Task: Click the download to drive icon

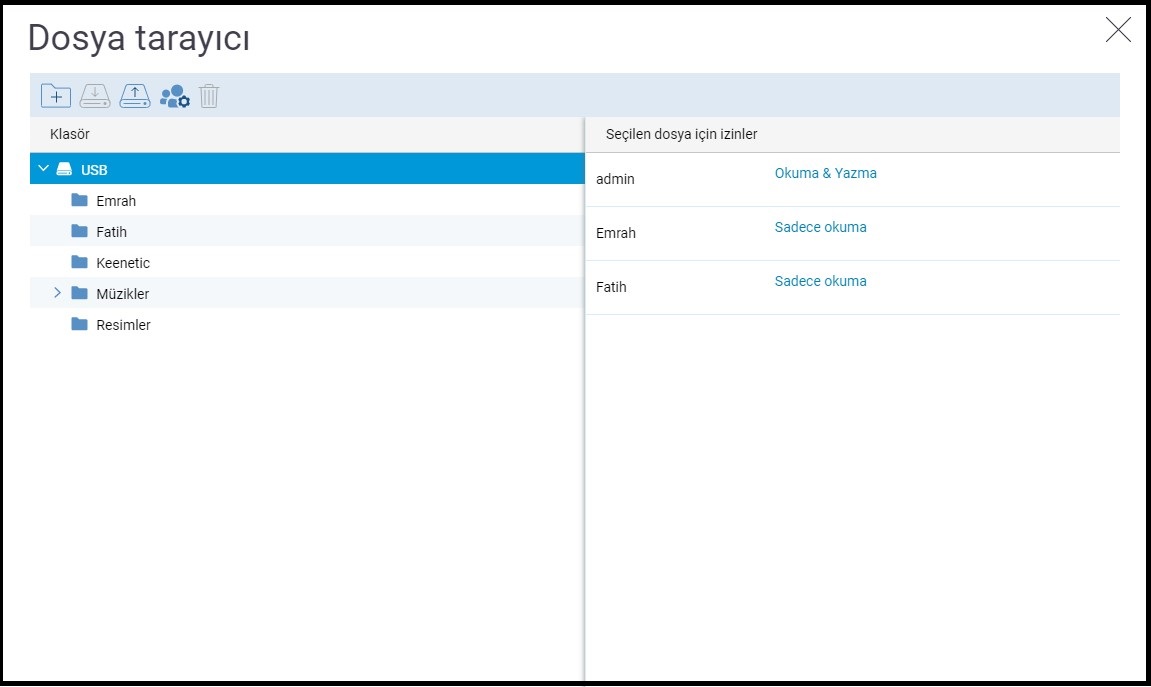Action: (95, 96)
